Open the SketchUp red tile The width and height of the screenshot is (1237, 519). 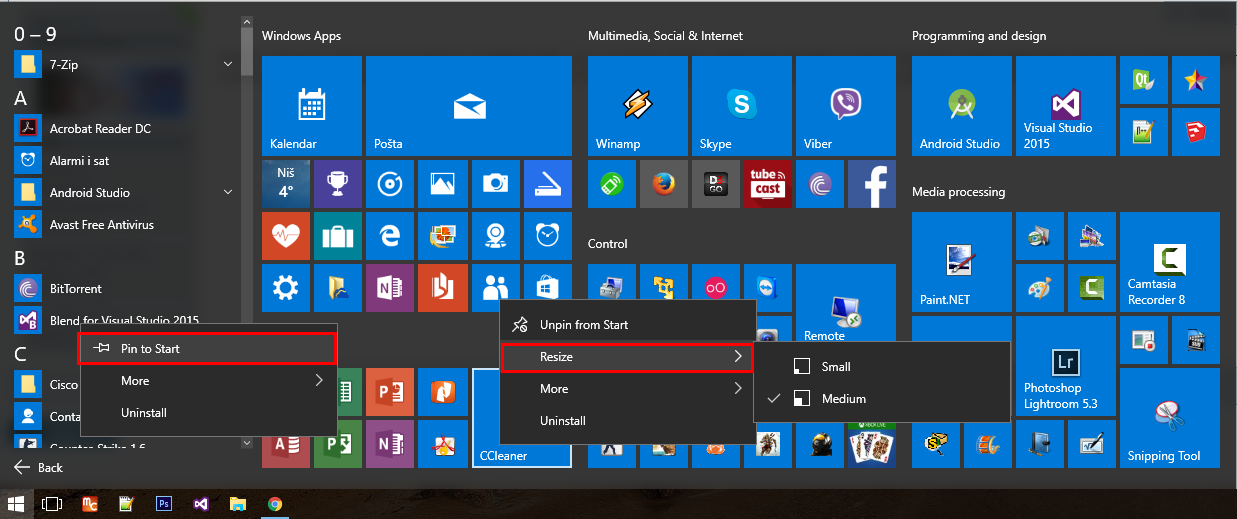pyautogui.click(x=1196, y=132)
